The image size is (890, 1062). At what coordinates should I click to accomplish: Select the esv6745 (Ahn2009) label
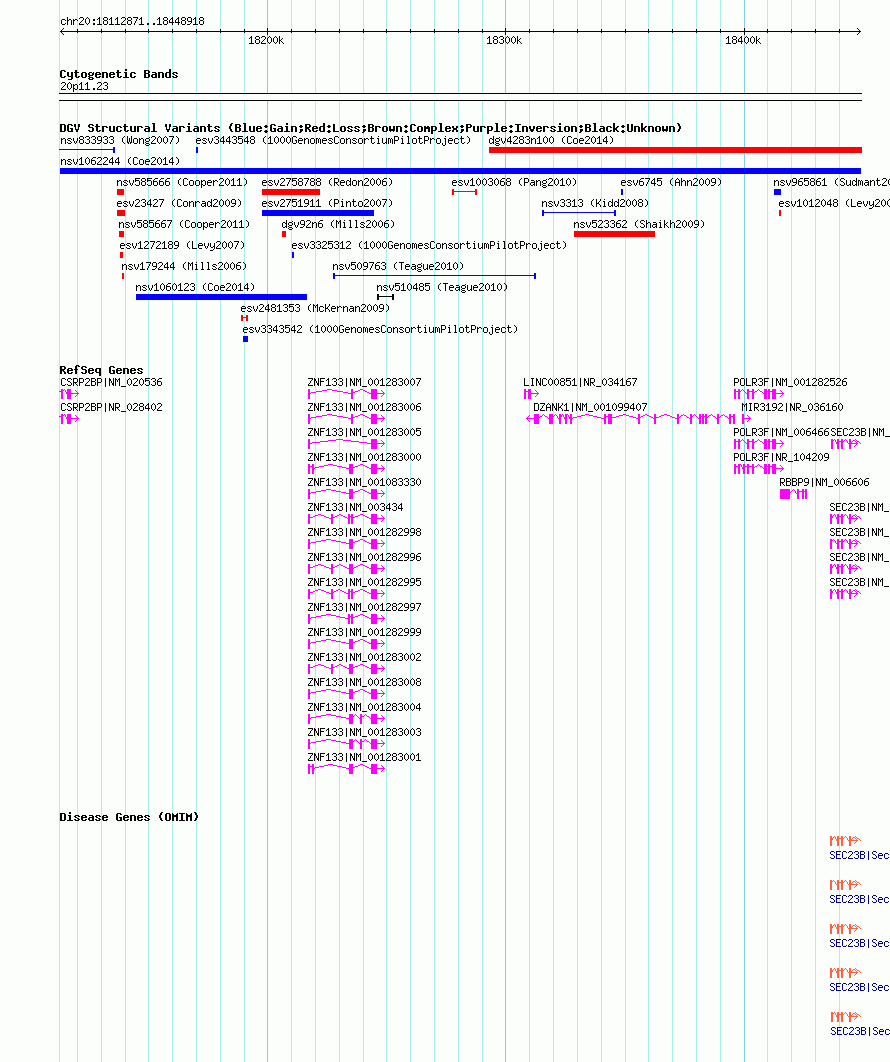coord(671,182)
